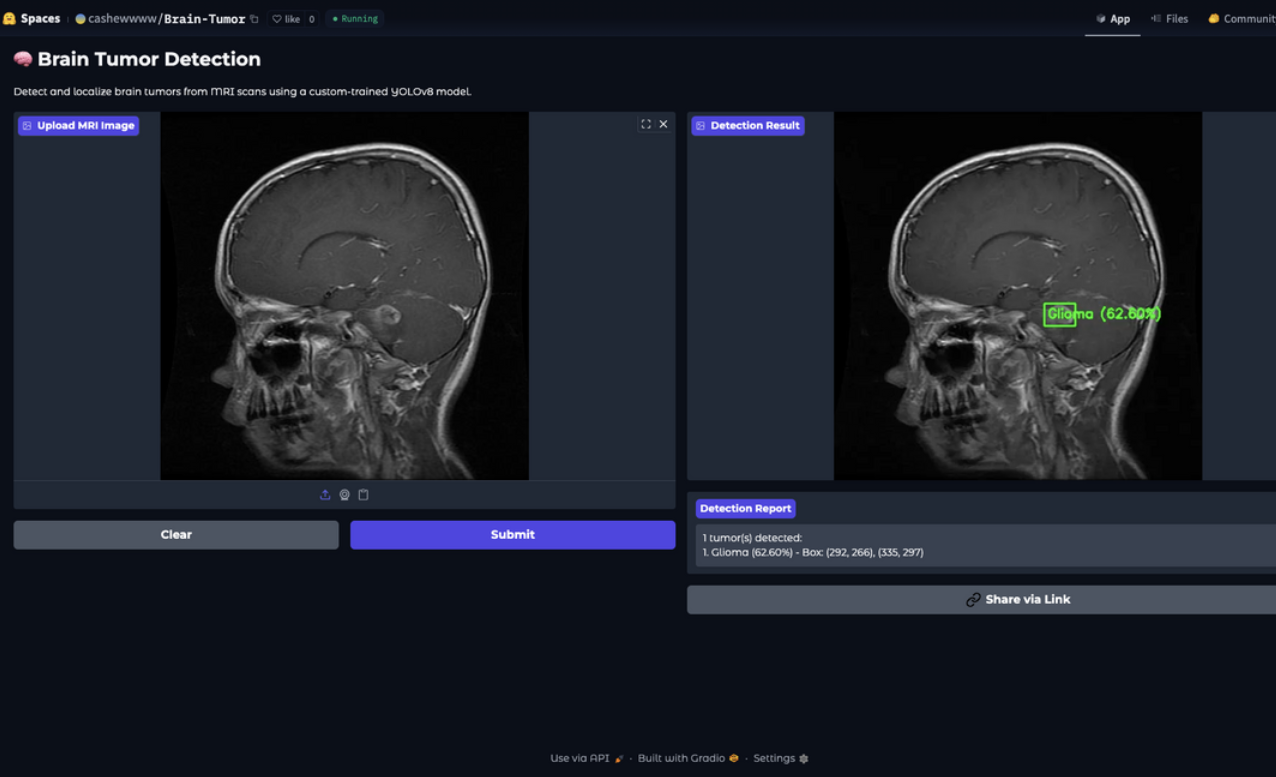Switch to the Files tab
Viewport: 1276px width, 777px height.
click(x=1169, y=19)
